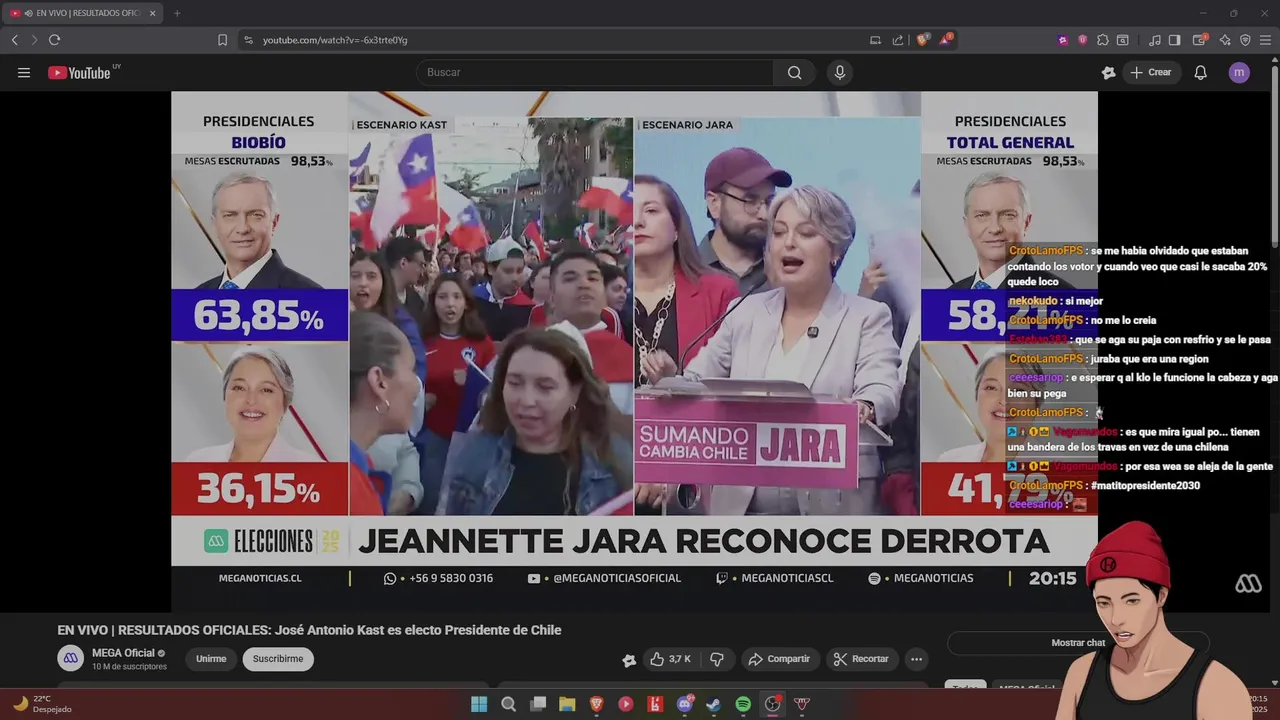Open Brave Wallet icon
This screenshot has width=1280, height=720.
tap(1200, 40)
